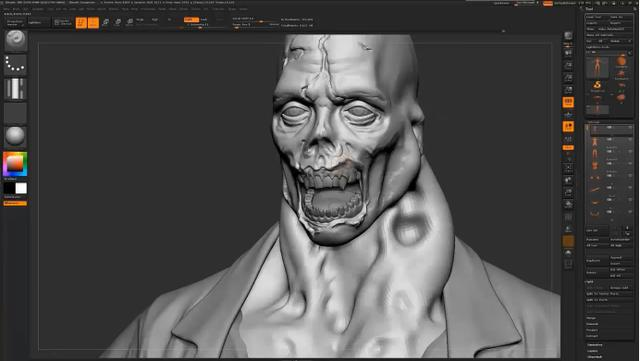
Task: Expand the Extract subsection
Action: [x=592, y=336]
